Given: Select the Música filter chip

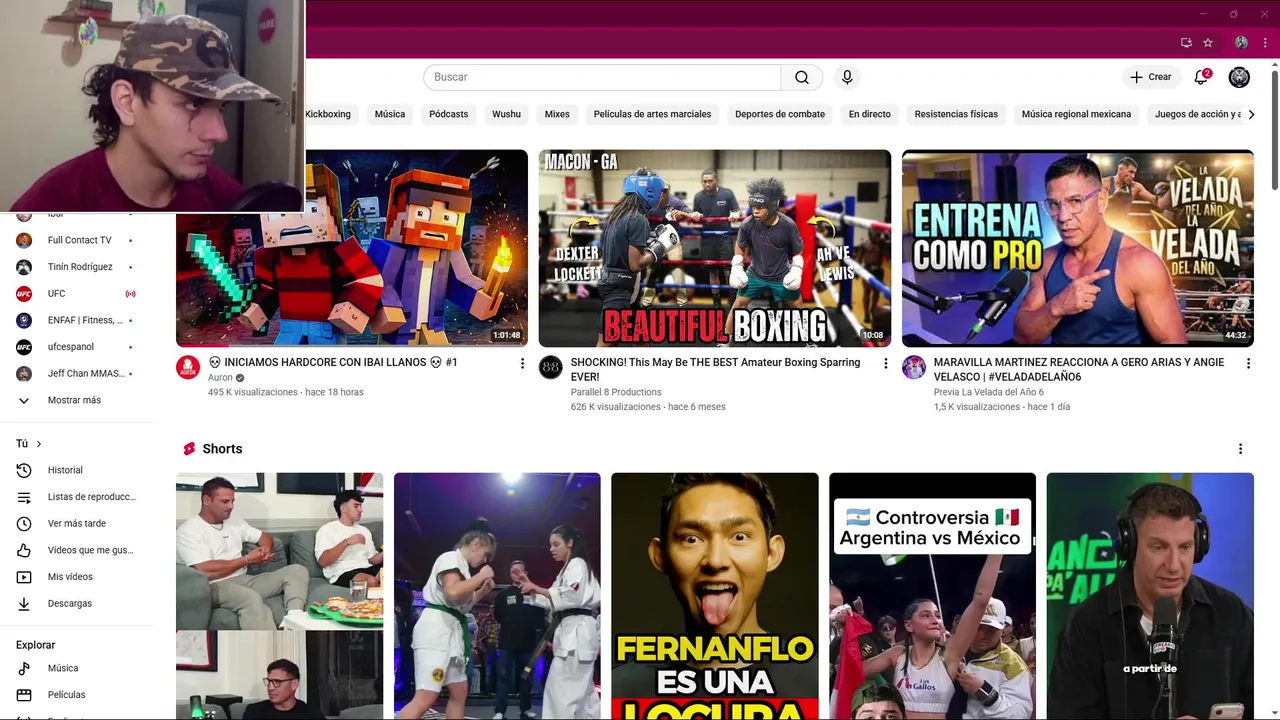Looking at the screenshot, I should 390,114.
